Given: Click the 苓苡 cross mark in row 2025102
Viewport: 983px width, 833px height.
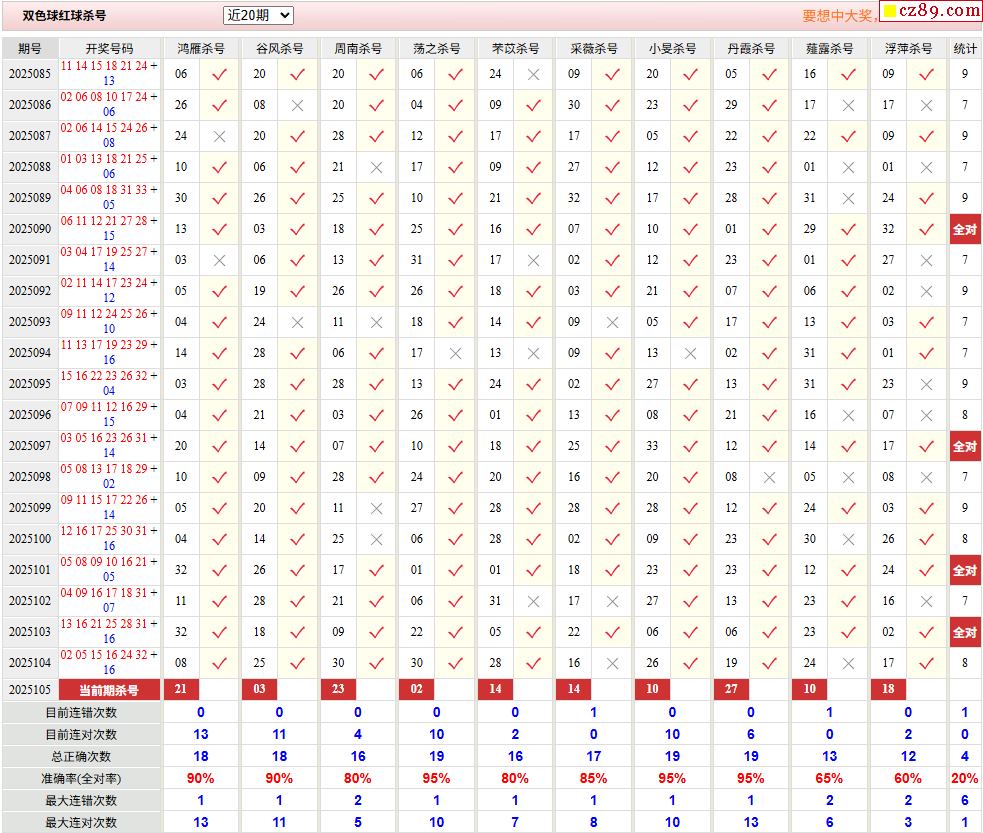Looking at the screenshot, I should coord(534,601).
